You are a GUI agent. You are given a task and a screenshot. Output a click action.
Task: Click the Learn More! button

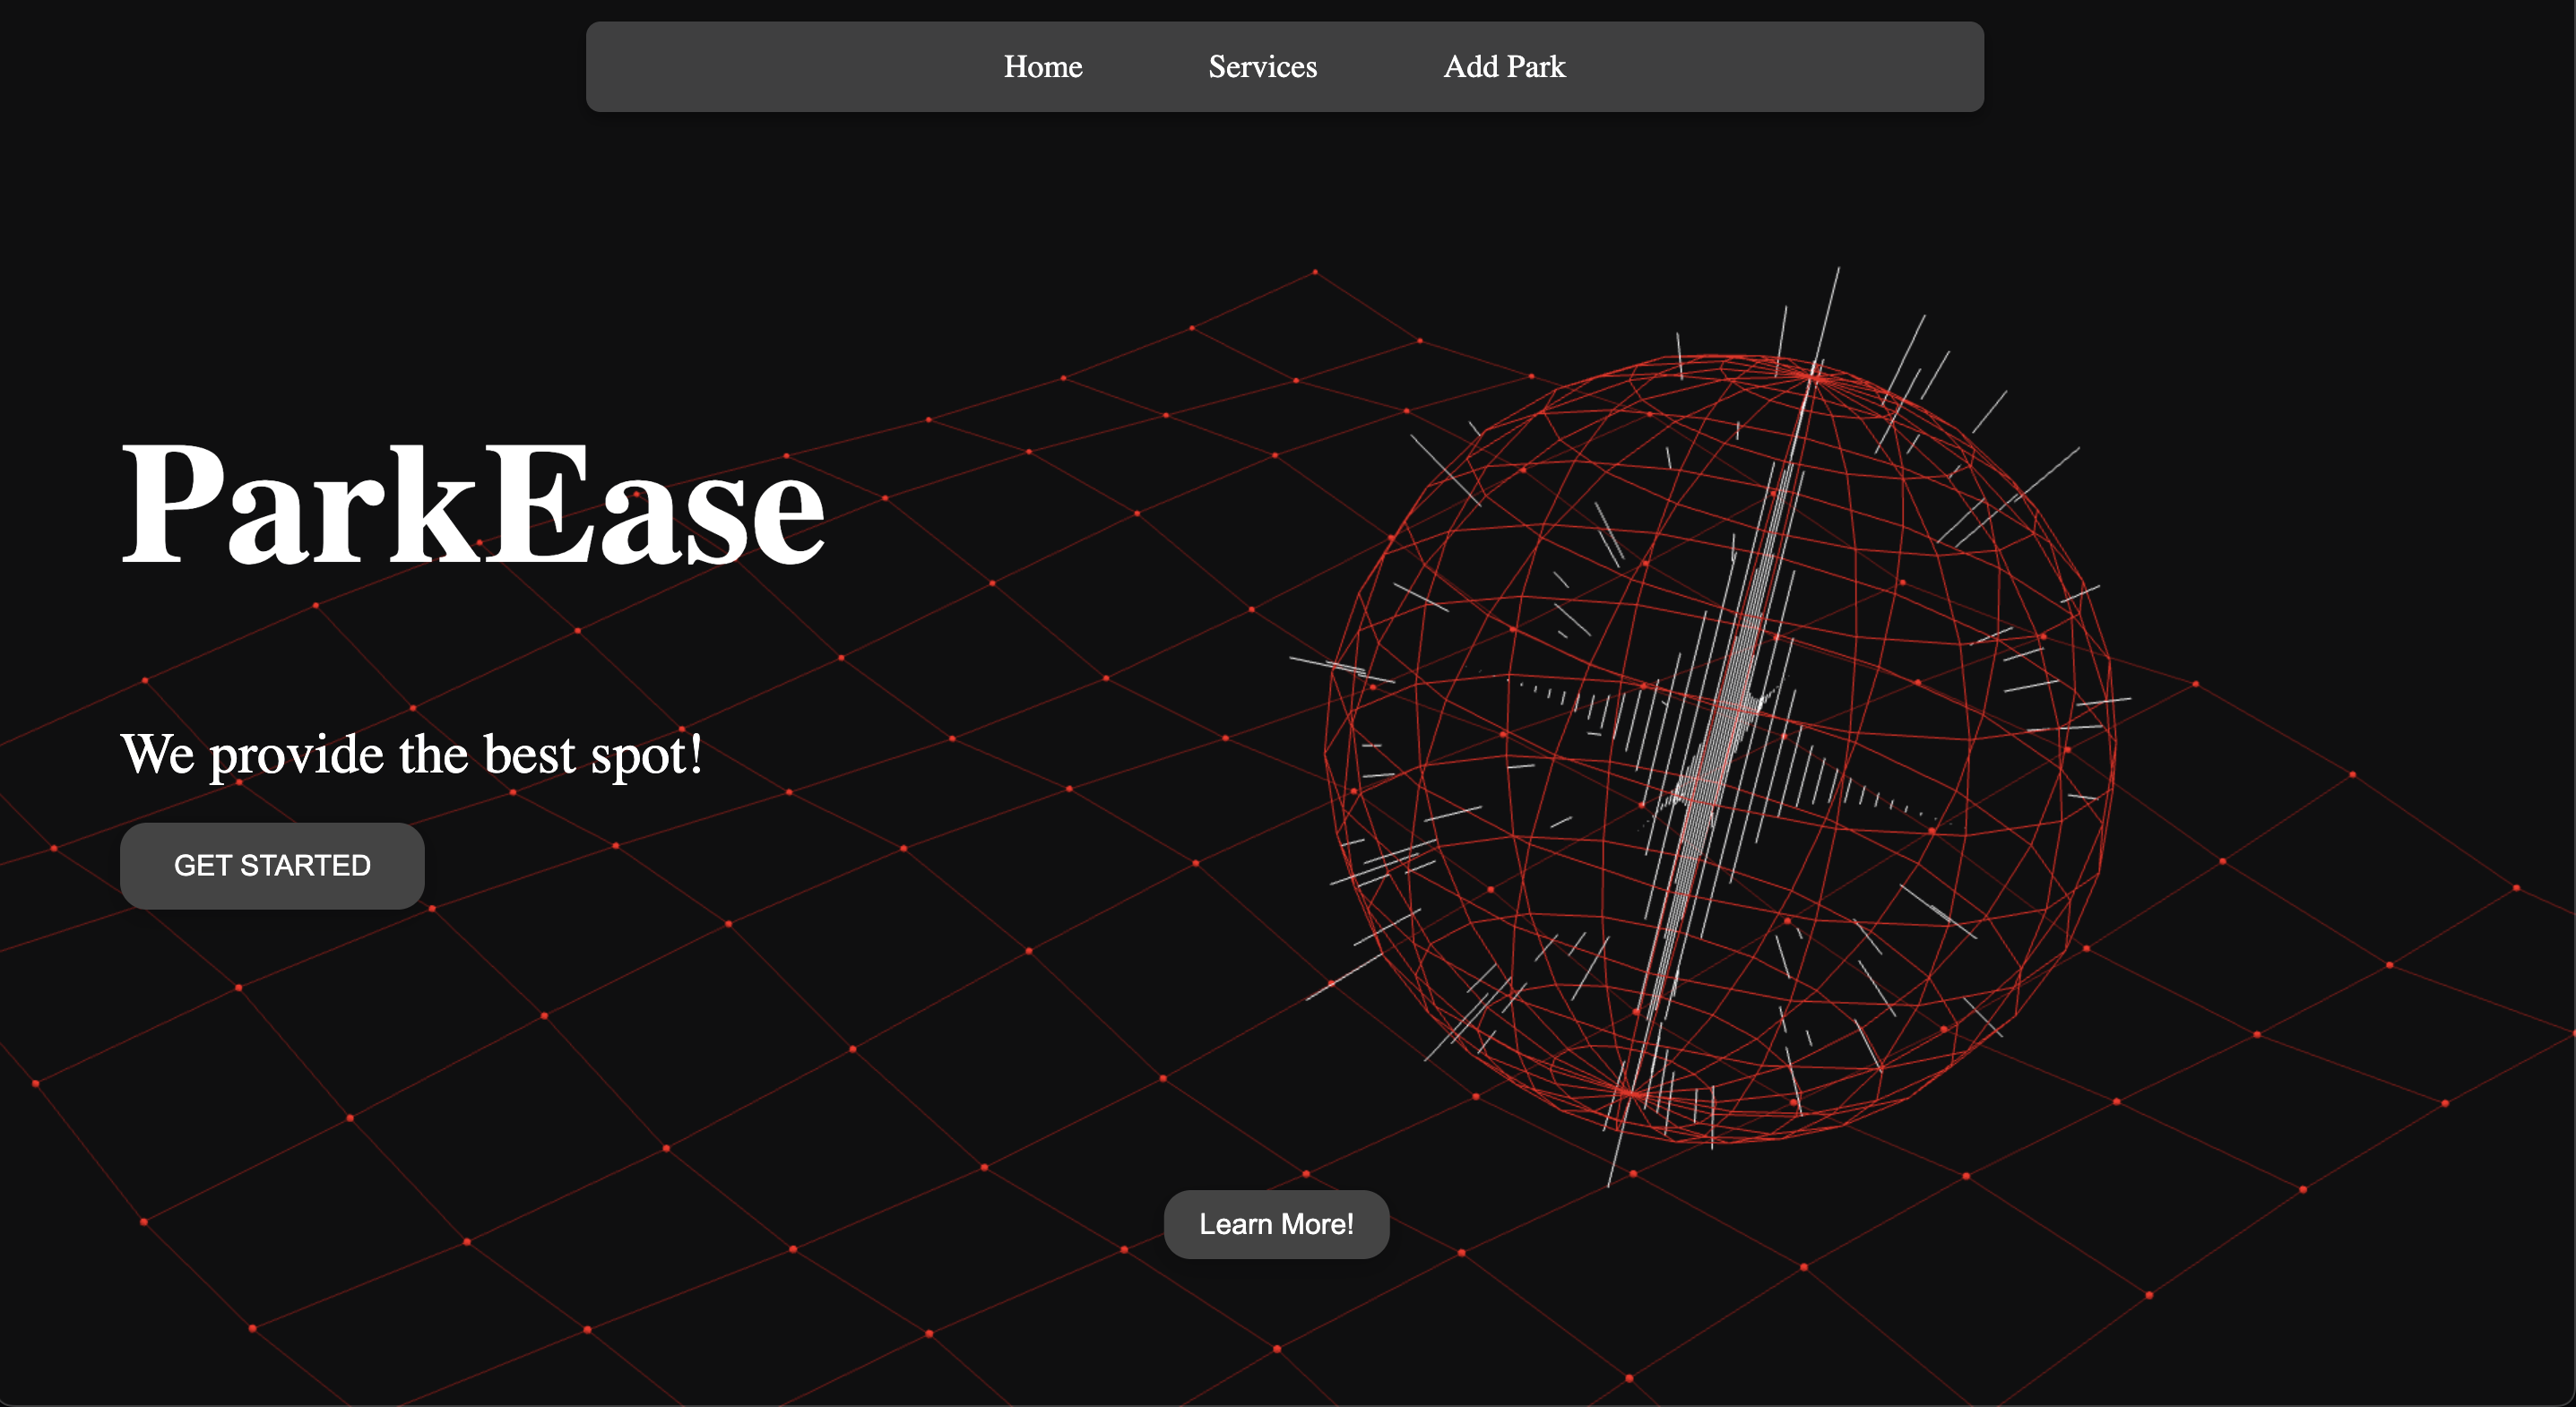click(1276, 1224)
